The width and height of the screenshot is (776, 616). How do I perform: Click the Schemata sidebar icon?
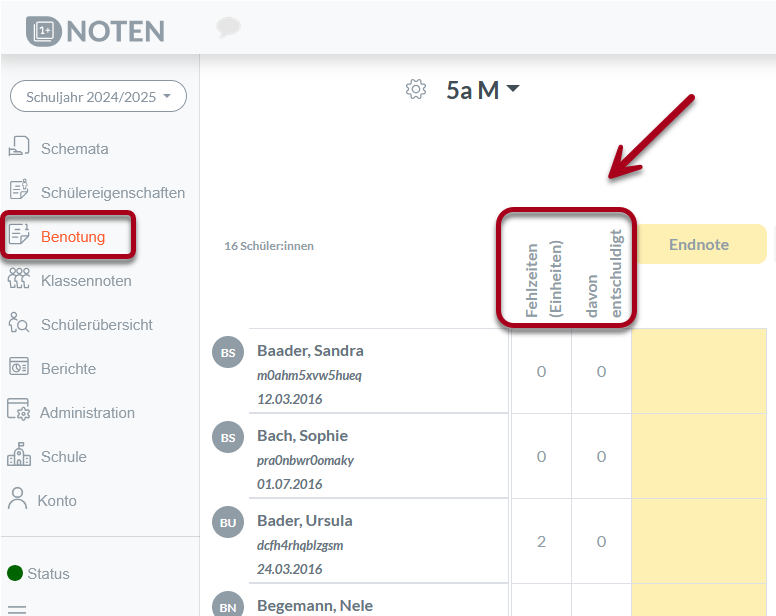coord(19,147)
